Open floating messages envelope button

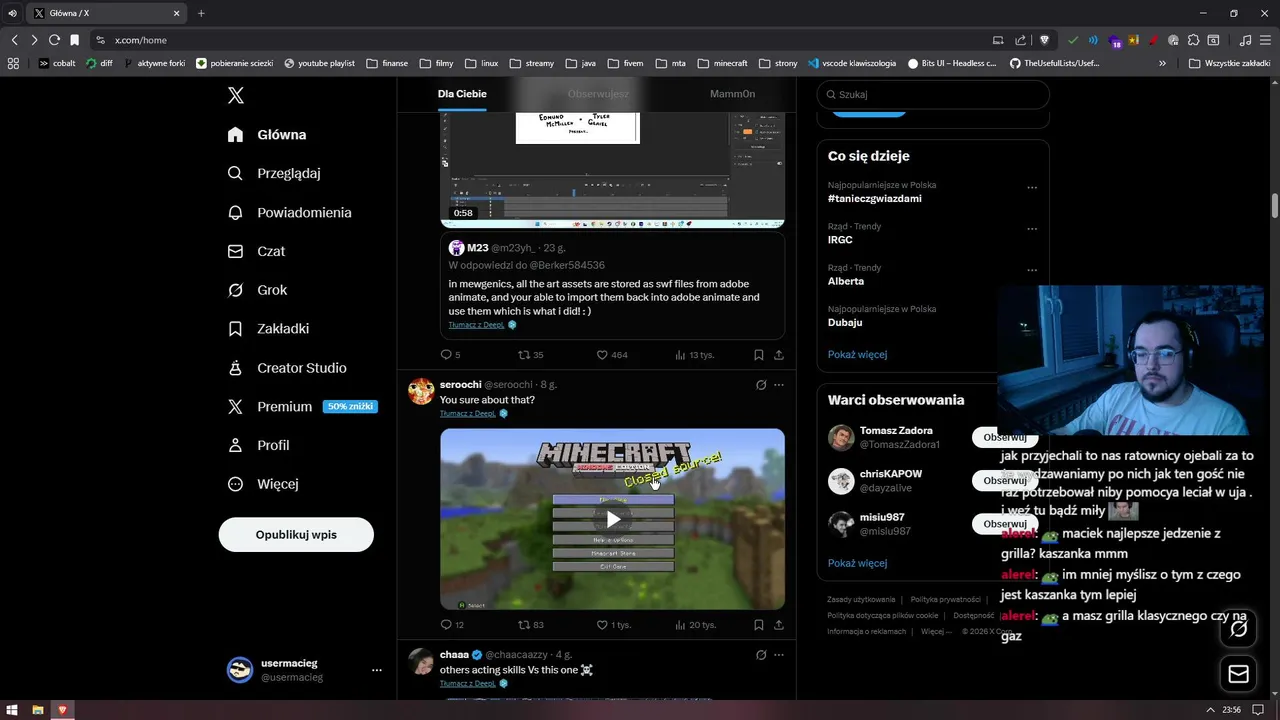click(x=1239, y=674)
